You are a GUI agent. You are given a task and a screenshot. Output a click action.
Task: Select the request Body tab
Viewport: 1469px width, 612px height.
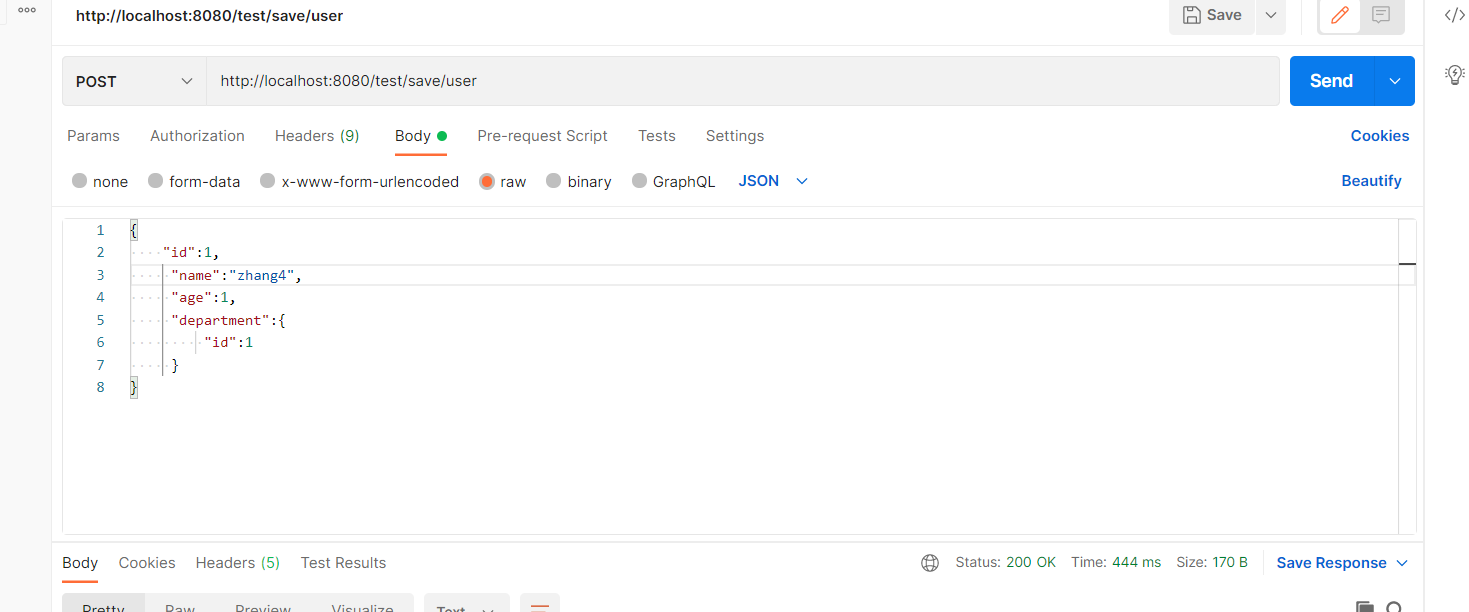coord(420,136)
